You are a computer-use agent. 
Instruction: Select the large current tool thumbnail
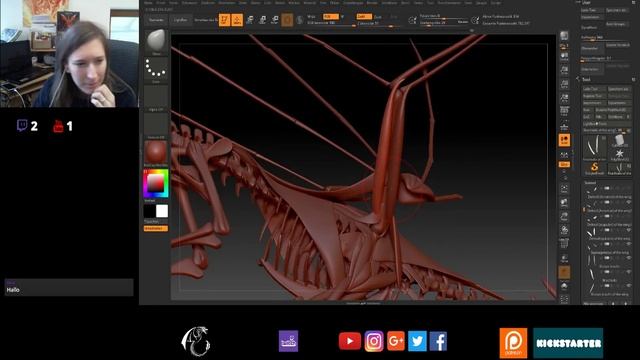595,147
